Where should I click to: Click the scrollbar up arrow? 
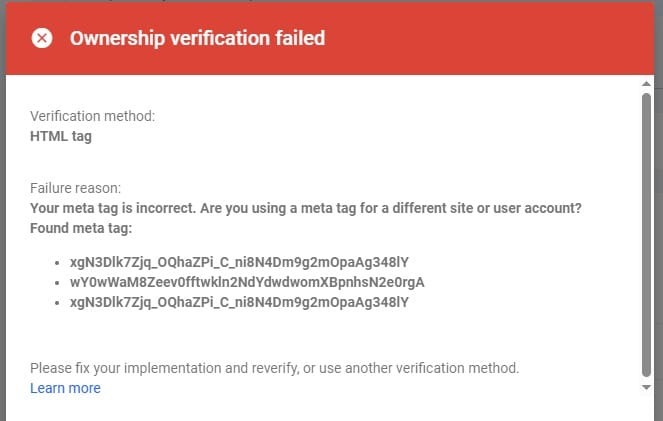click(x=647, y=84)
